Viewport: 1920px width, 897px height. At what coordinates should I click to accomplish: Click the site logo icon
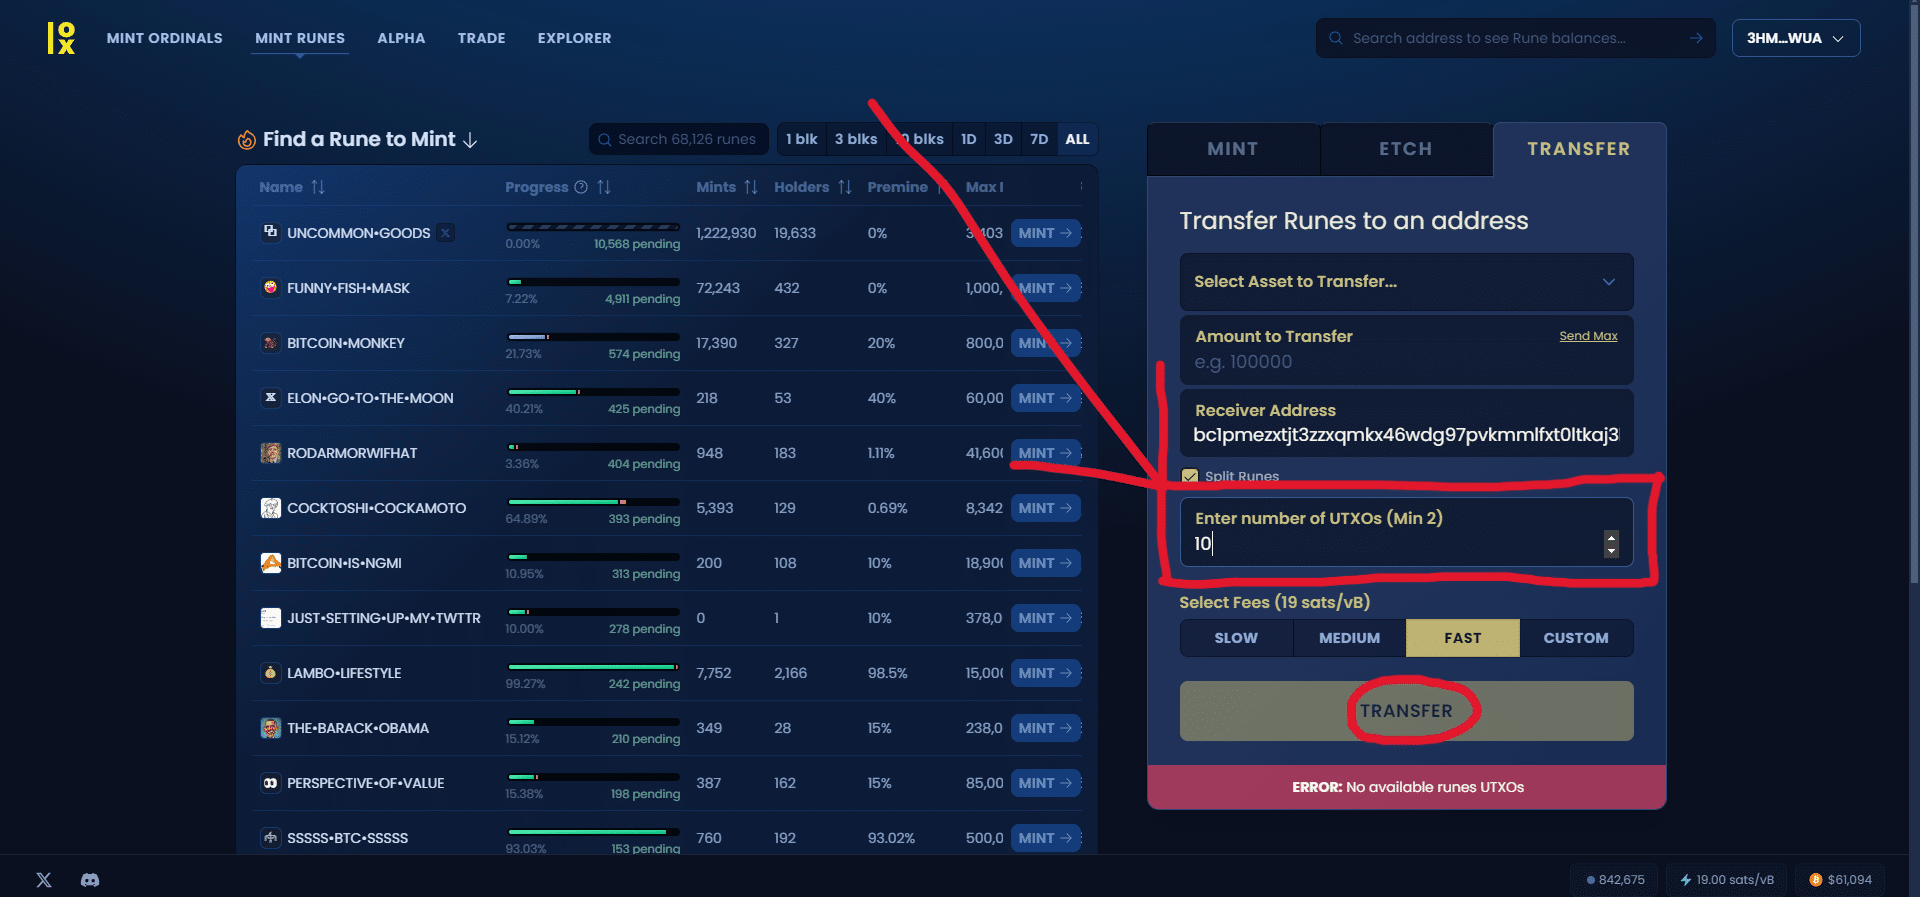tap(61, 38)
